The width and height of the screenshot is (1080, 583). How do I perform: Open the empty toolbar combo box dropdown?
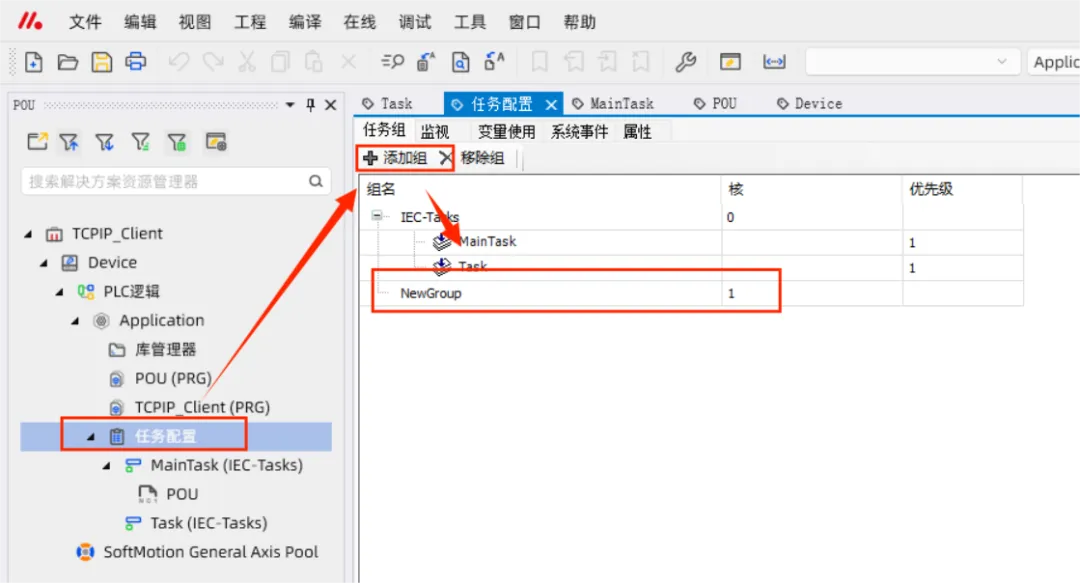pyautogui.click(x=1001, y=61)
